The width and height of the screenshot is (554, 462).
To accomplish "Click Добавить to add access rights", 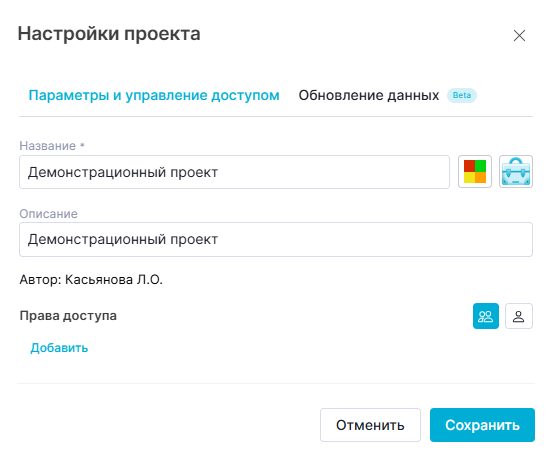I will tap(59, 348).
